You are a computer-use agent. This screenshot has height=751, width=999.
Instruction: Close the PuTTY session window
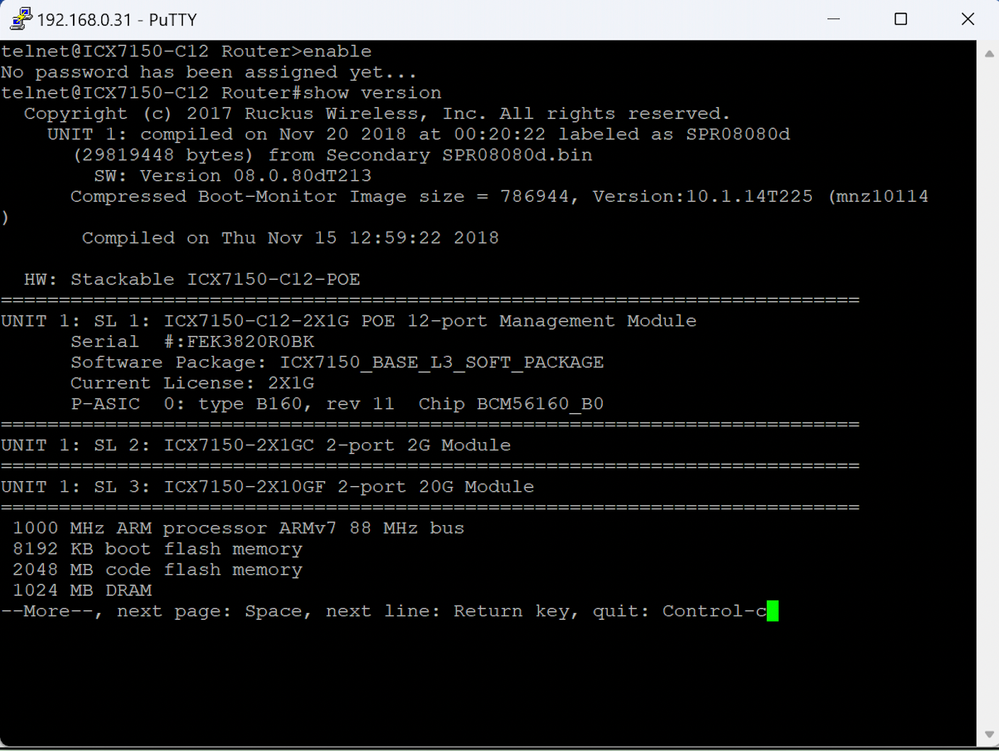click(966, 19)
